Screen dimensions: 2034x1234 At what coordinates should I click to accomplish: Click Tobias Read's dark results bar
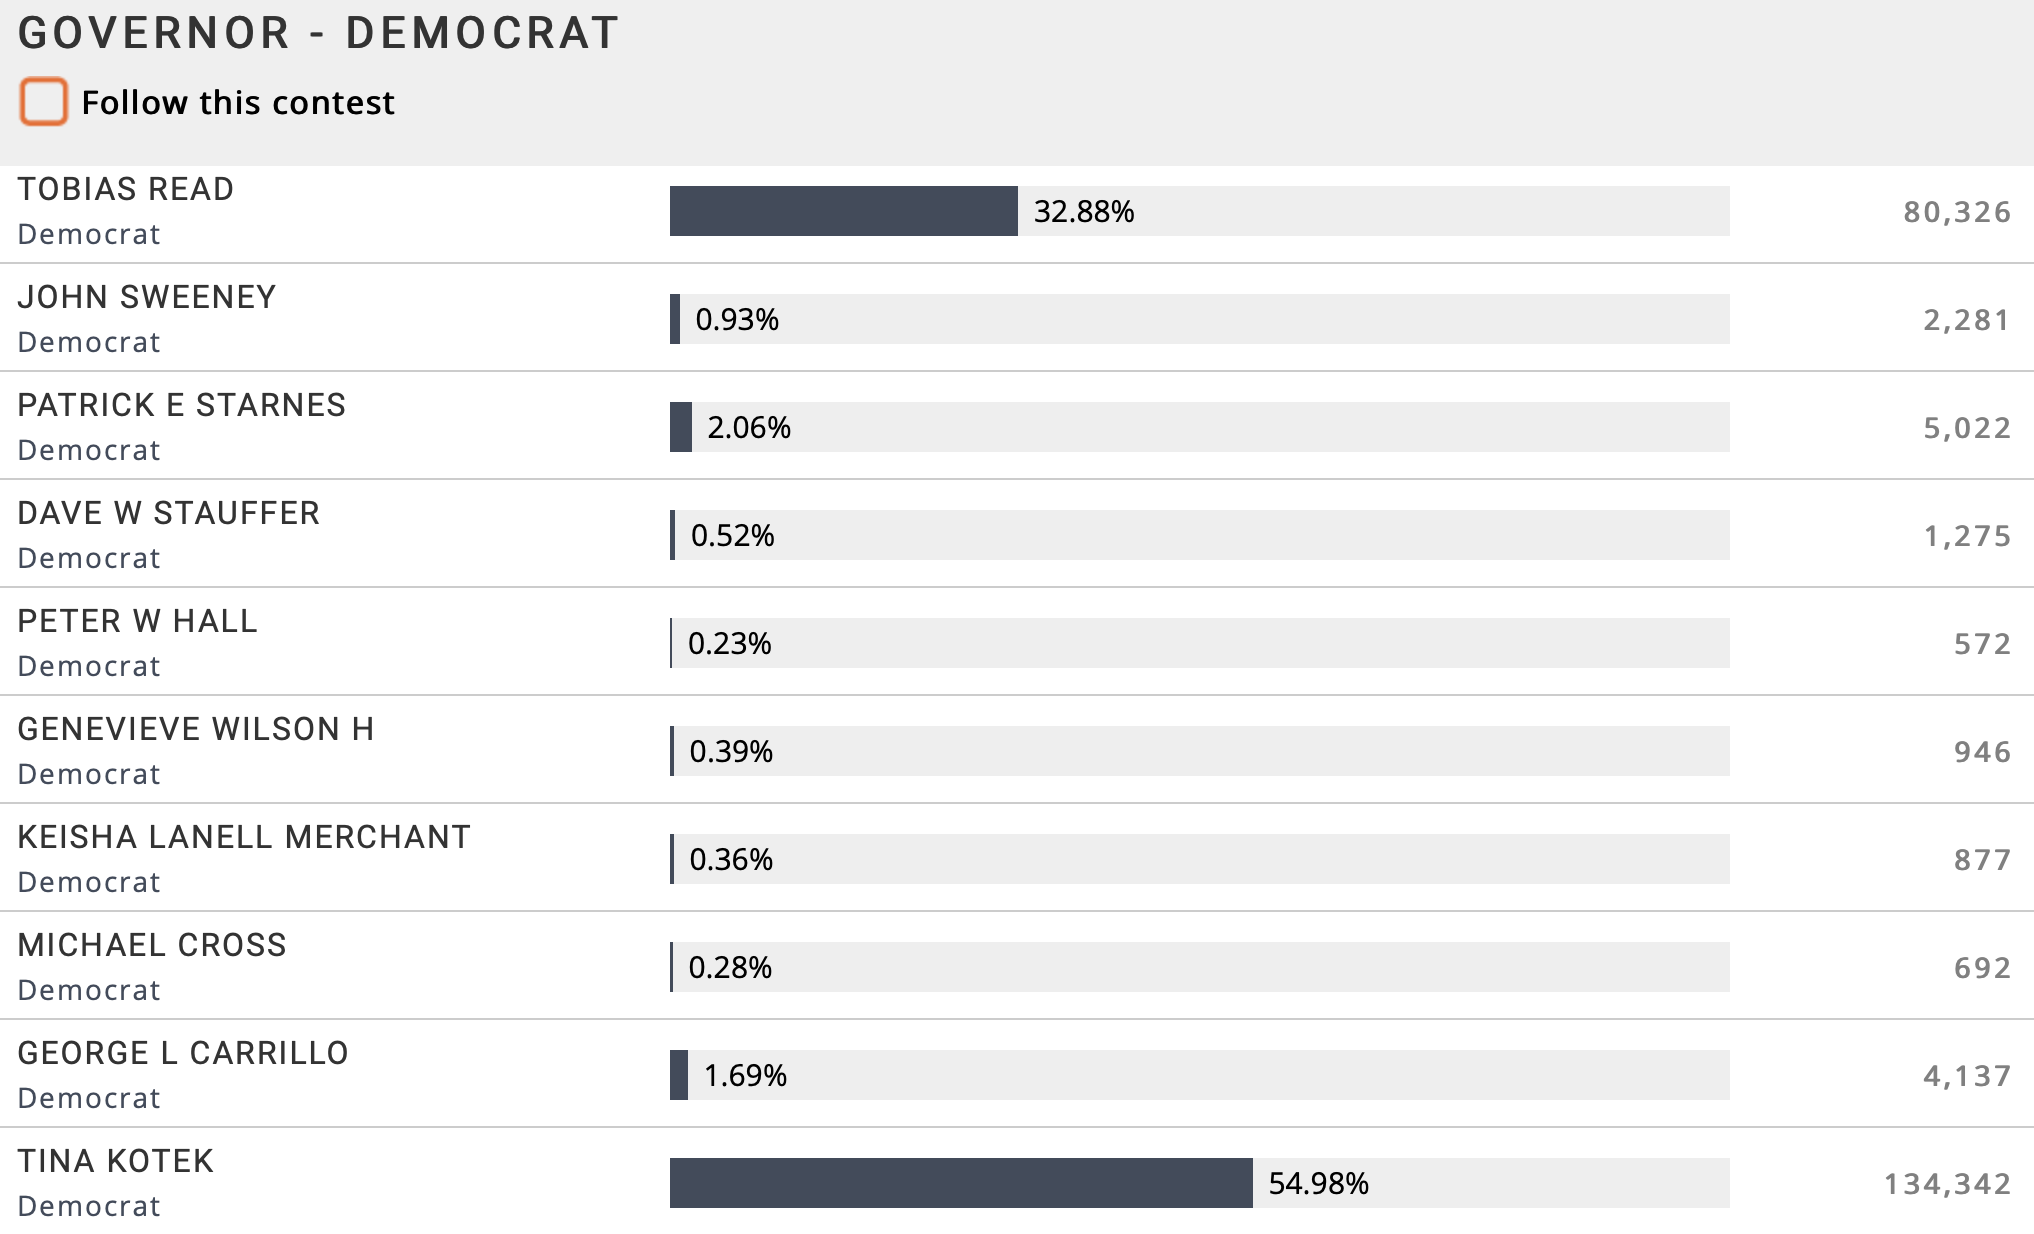[843, 211]
